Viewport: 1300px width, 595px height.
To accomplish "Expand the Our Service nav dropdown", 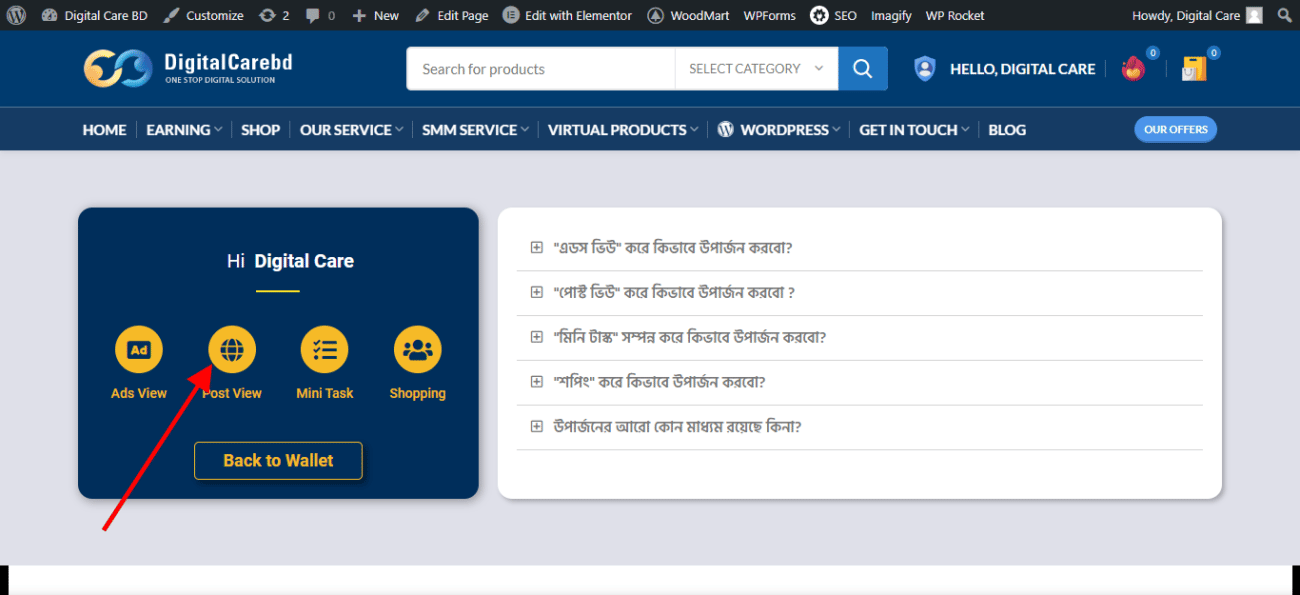I will coord(351,130).
